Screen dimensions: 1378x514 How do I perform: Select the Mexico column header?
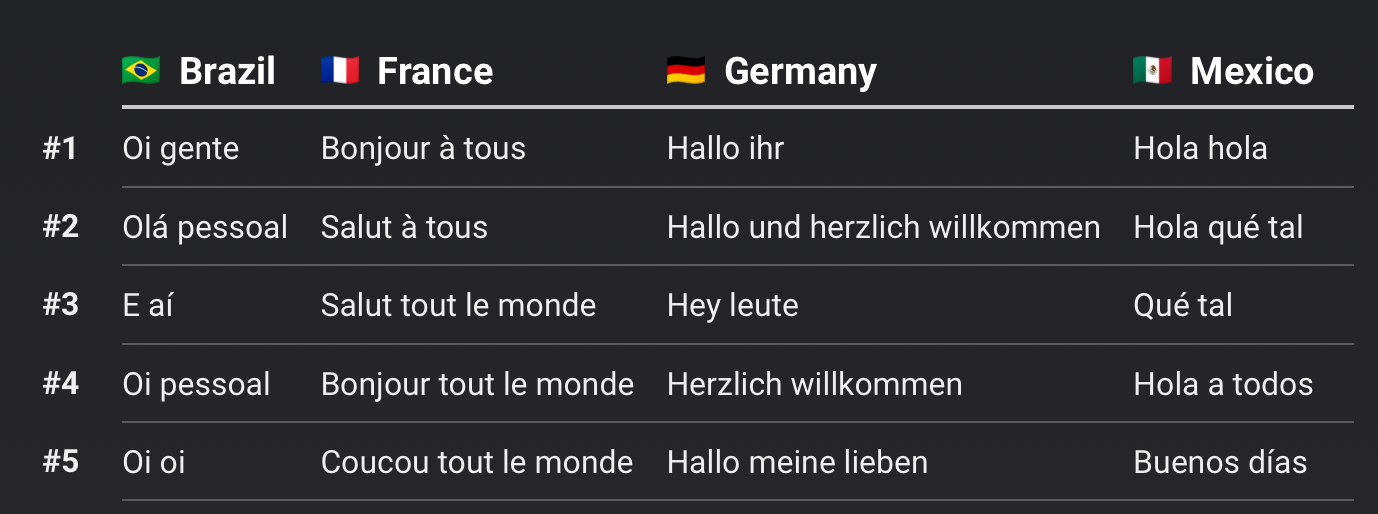pos(1252,71)
